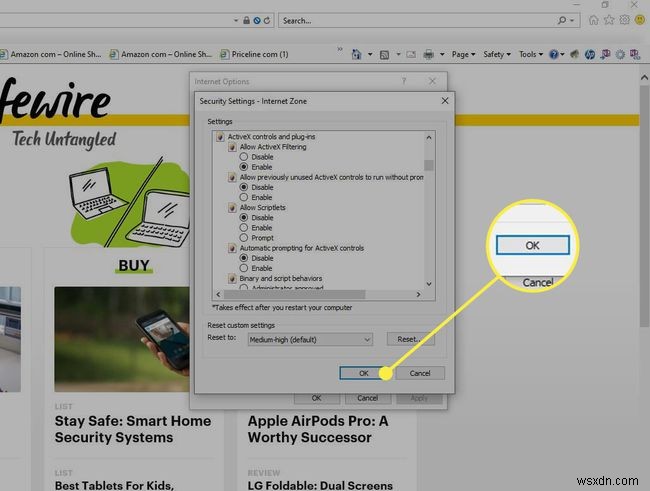The height and width of the screenshot is (491, 650).
Task: Open the Reset to Medium-high dropdown
Action: tap(310, 340)
